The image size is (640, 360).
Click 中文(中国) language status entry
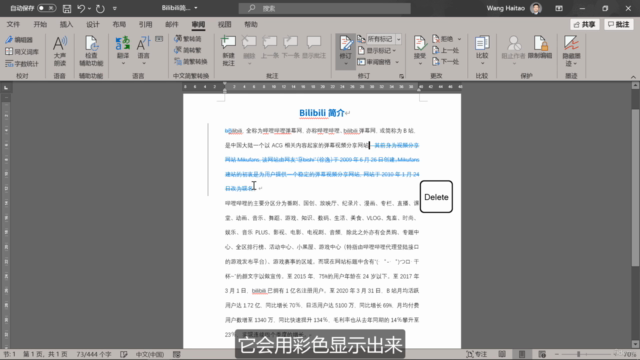coord(149,354)
